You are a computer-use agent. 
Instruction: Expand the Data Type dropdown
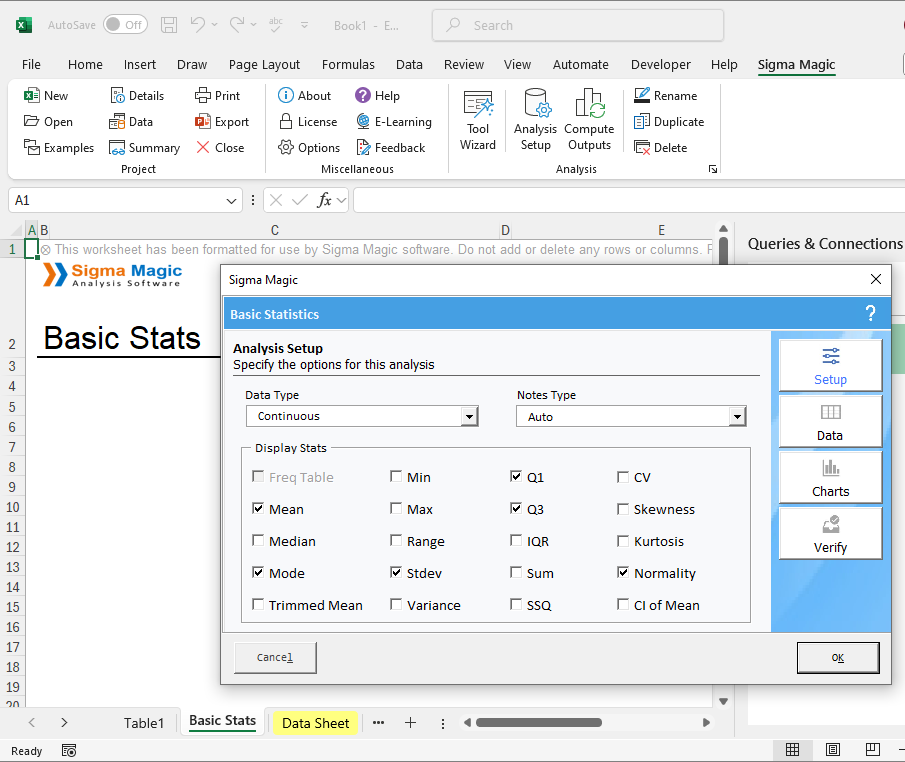coord(469,417)
